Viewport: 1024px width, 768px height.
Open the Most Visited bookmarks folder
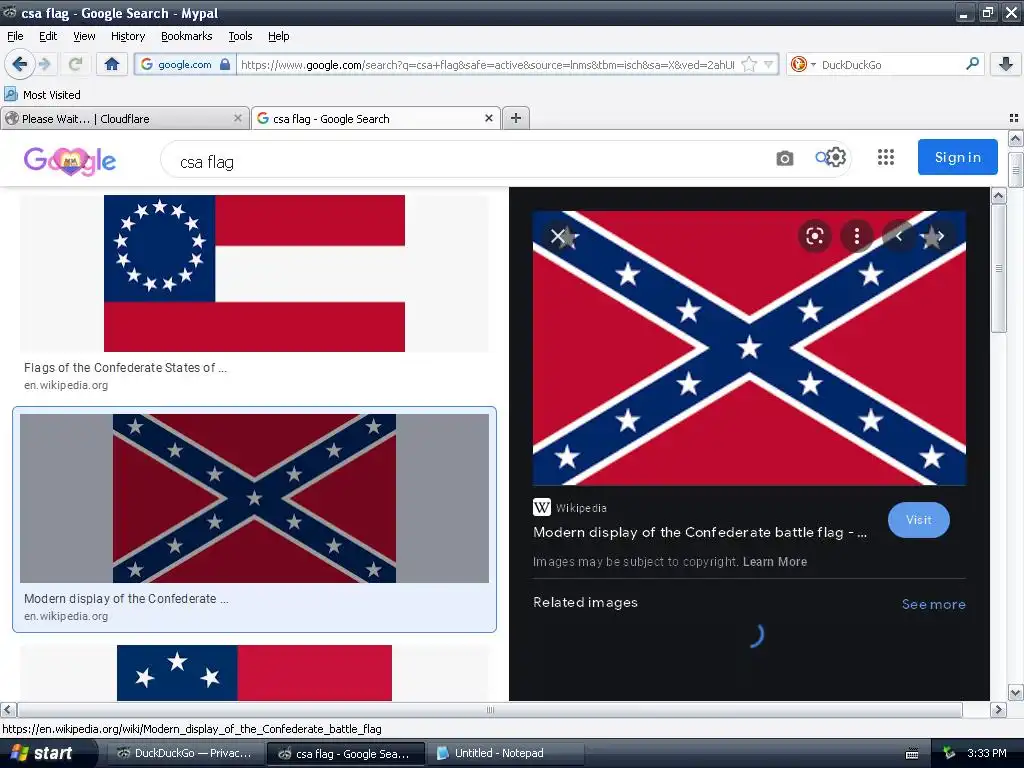[43, 95]
